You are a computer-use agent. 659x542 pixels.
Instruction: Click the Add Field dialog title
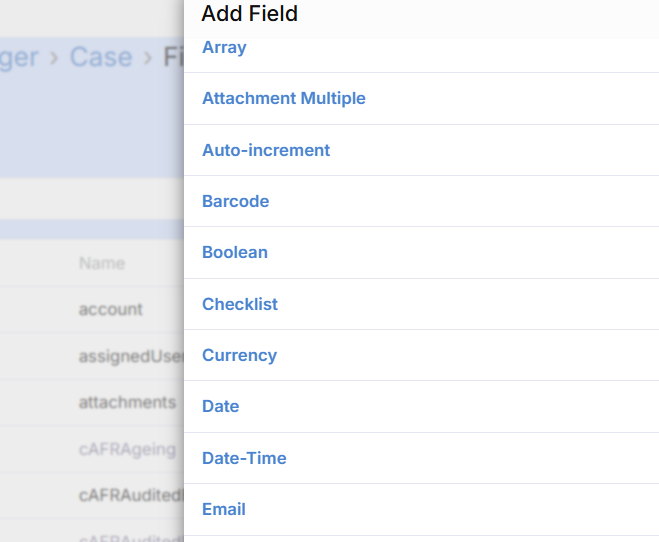point(249,14)
